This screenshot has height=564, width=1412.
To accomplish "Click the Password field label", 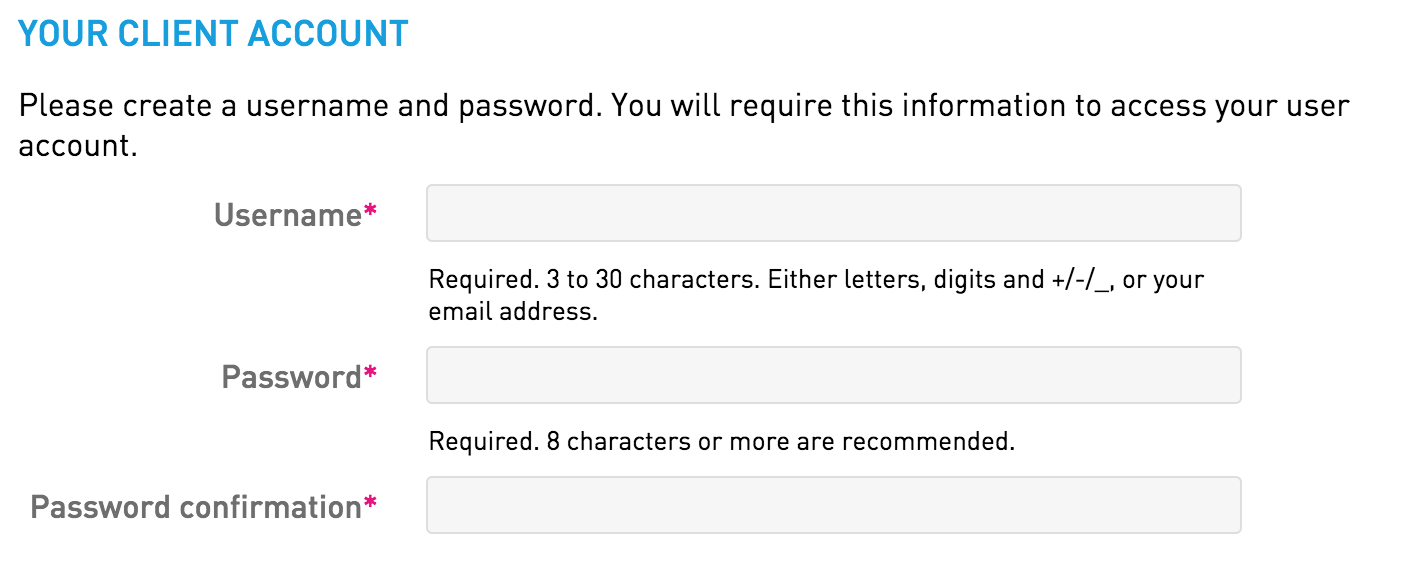I will pyautogui.click(x=291, y=377).
